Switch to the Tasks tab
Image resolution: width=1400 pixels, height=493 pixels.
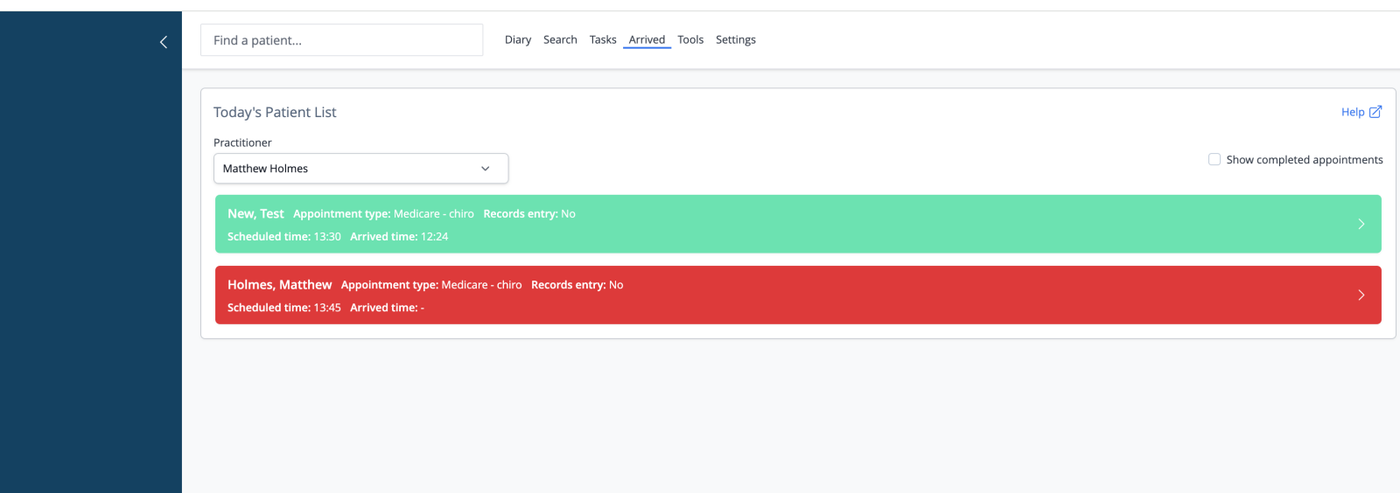tap(603, 40)
